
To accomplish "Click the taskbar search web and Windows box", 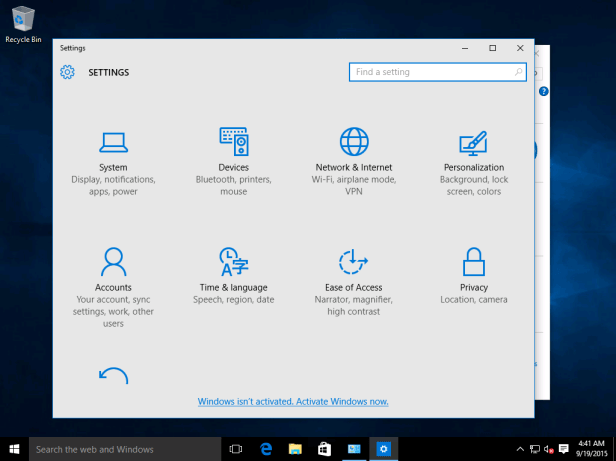I will [122, 449].
